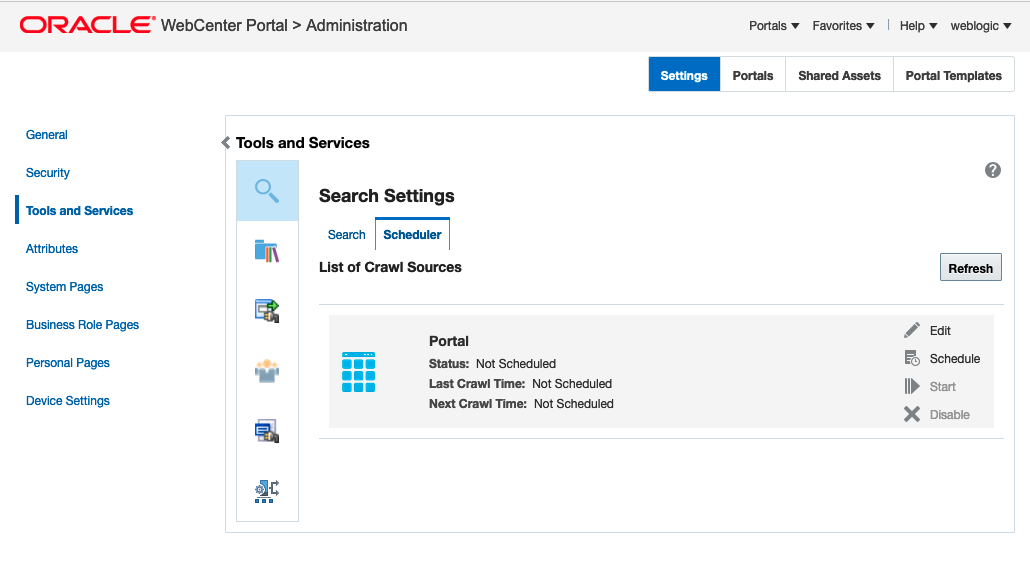Screen dimensions: 1030x586
Task: Open Business Role Pages in sidebar
Action: point(82,325)
